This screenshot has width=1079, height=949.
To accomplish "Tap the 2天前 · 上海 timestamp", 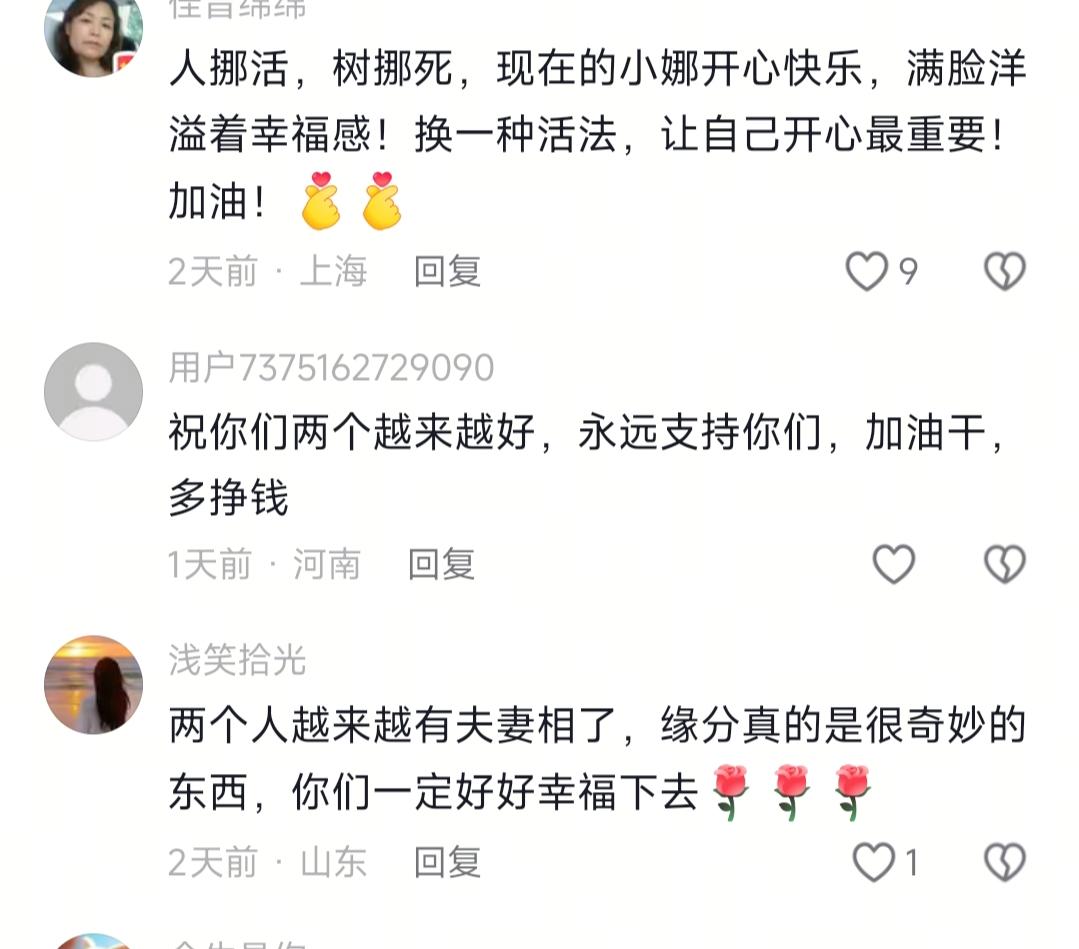I will [x=268, y=270].
